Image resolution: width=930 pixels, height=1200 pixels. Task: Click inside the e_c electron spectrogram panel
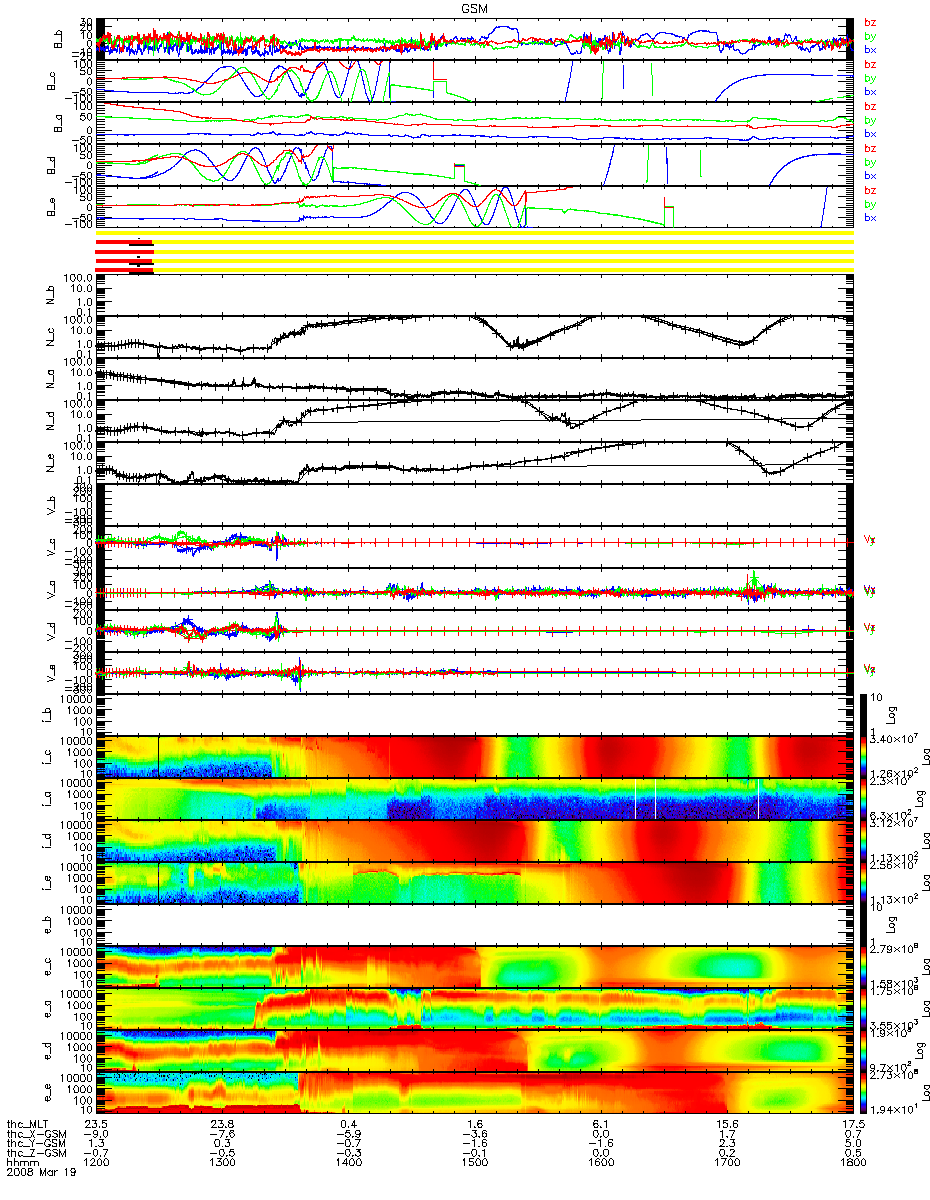pos(477,966)
